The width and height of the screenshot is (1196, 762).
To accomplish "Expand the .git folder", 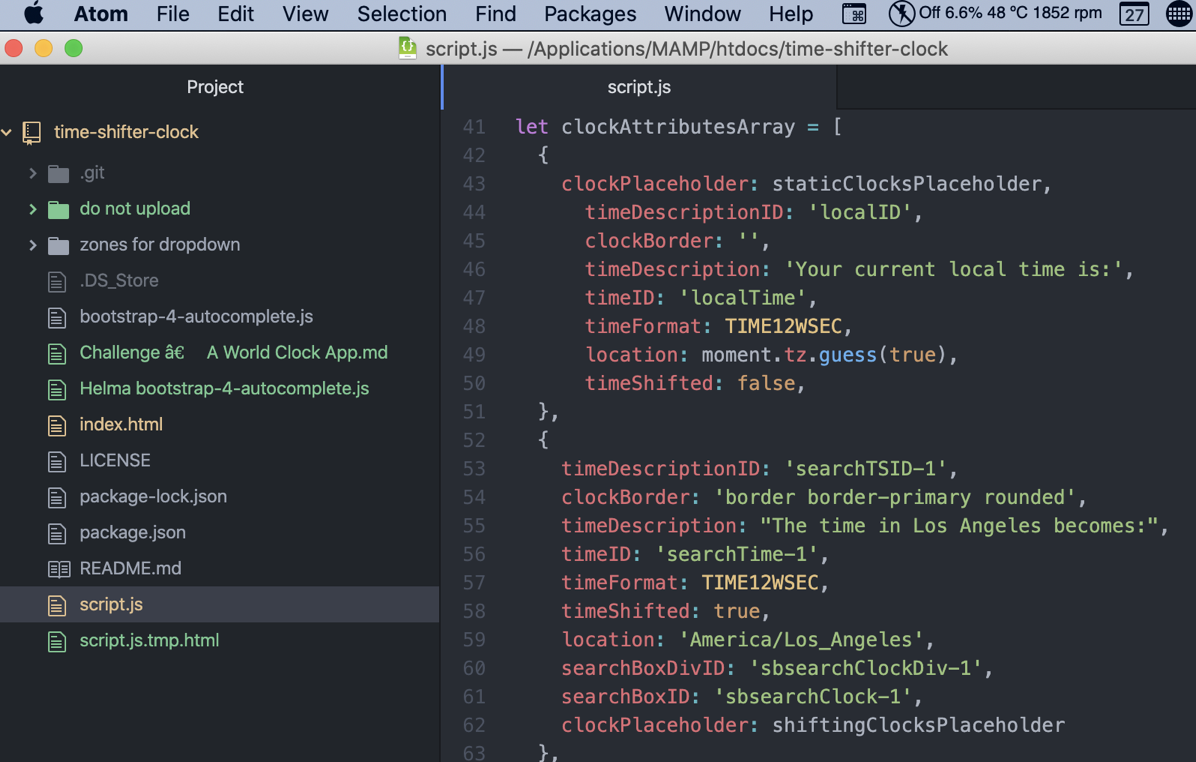I will (33, 173).
